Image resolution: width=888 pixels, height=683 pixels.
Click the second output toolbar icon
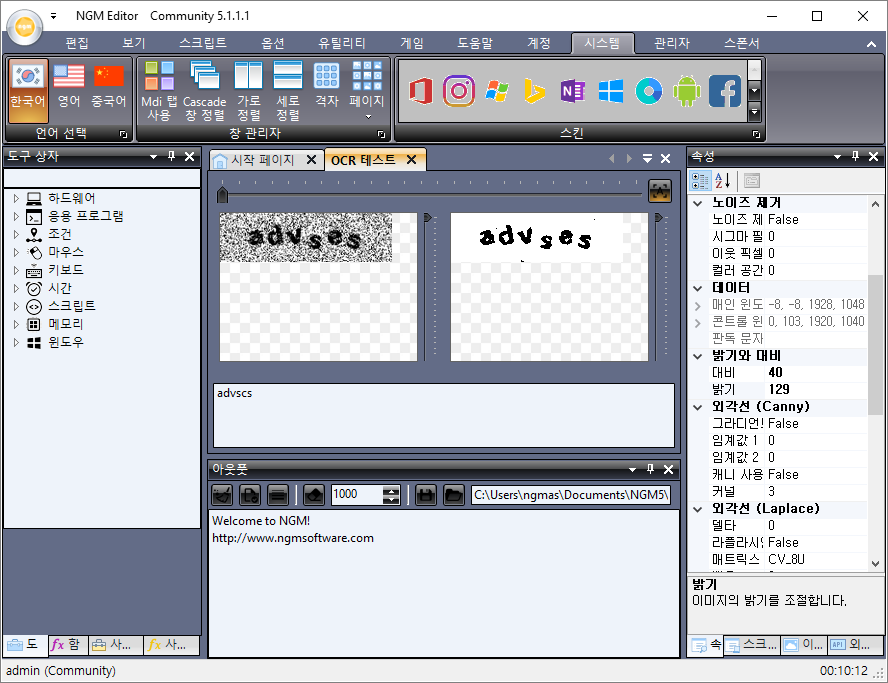[x=250, y=495]
